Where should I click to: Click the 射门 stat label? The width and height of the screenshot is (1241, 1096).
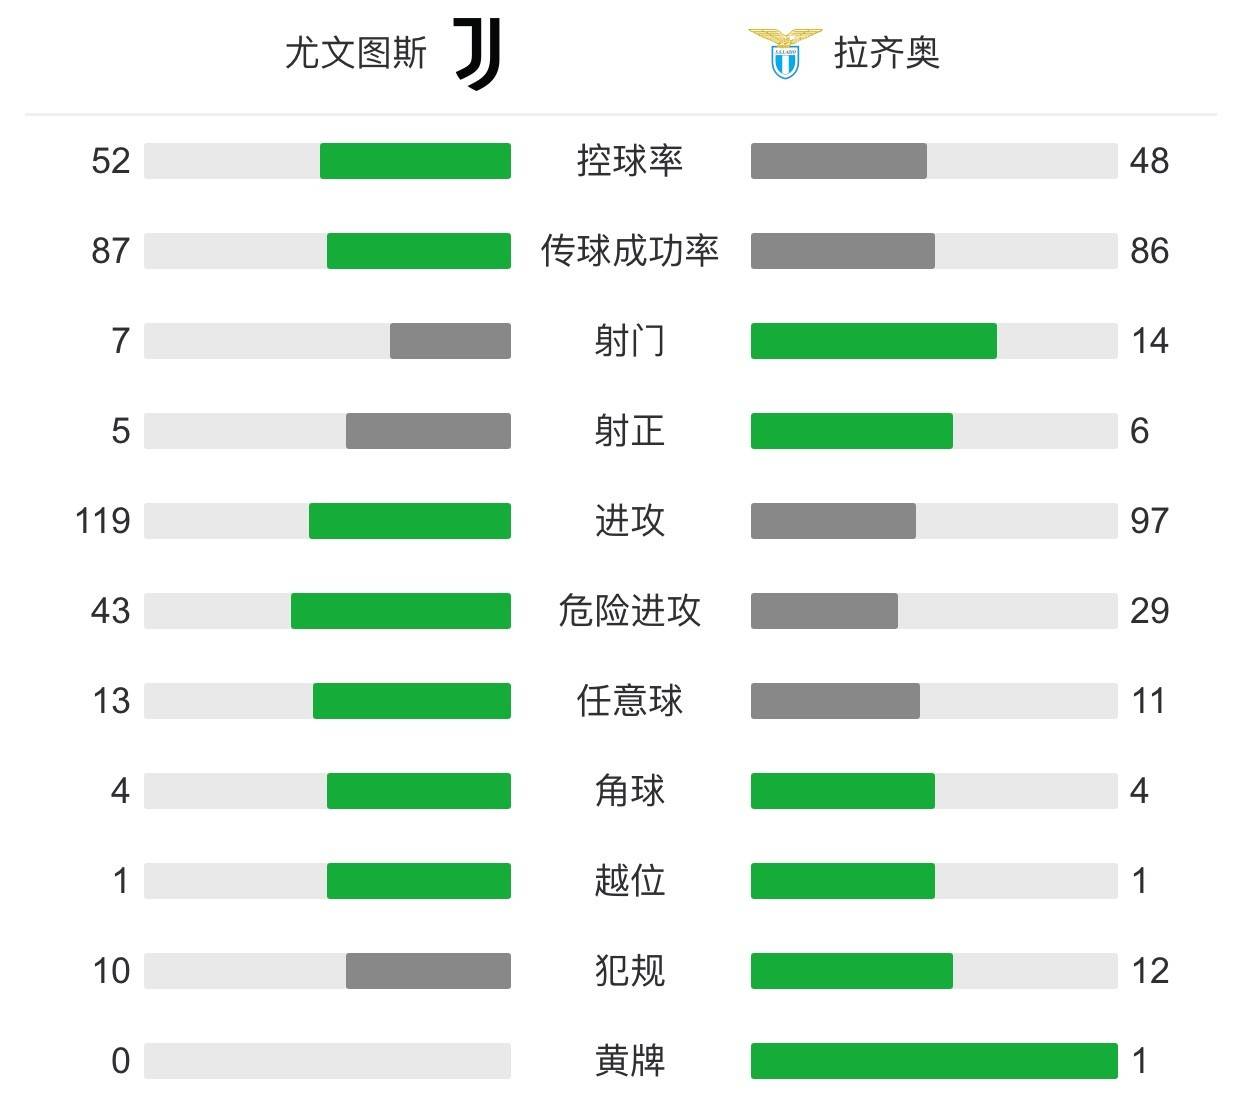(x=630, y=341)
